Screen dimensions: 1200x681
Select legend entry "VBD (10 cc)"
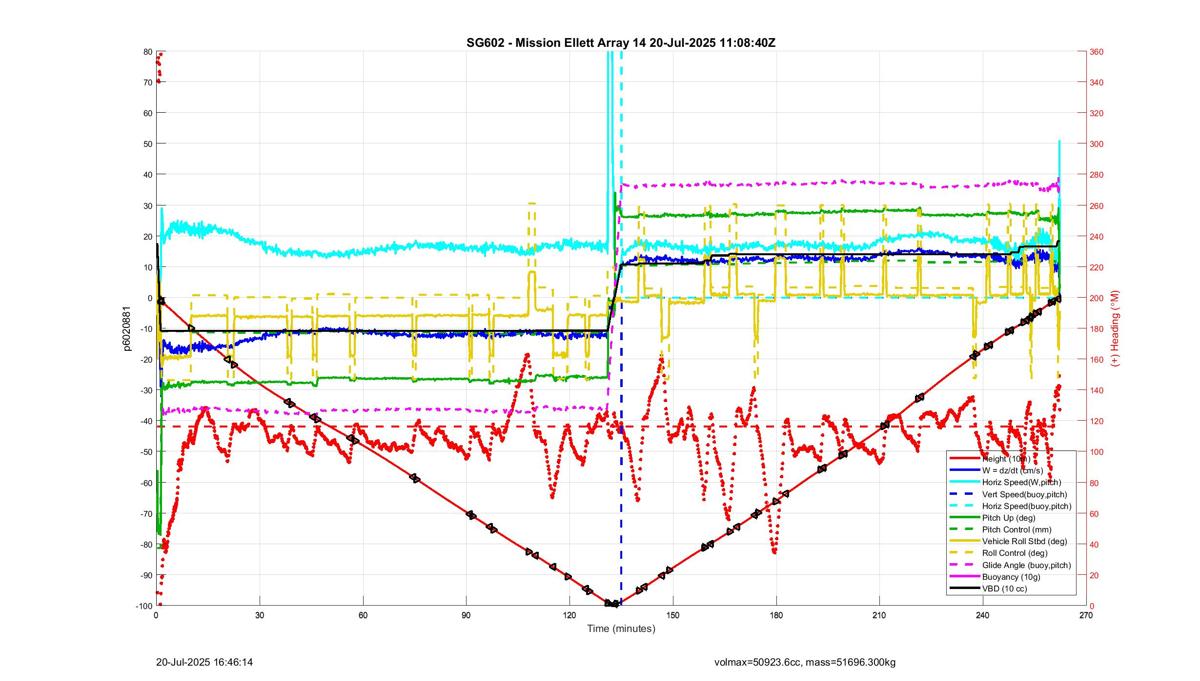click(x=1005, y=590)
